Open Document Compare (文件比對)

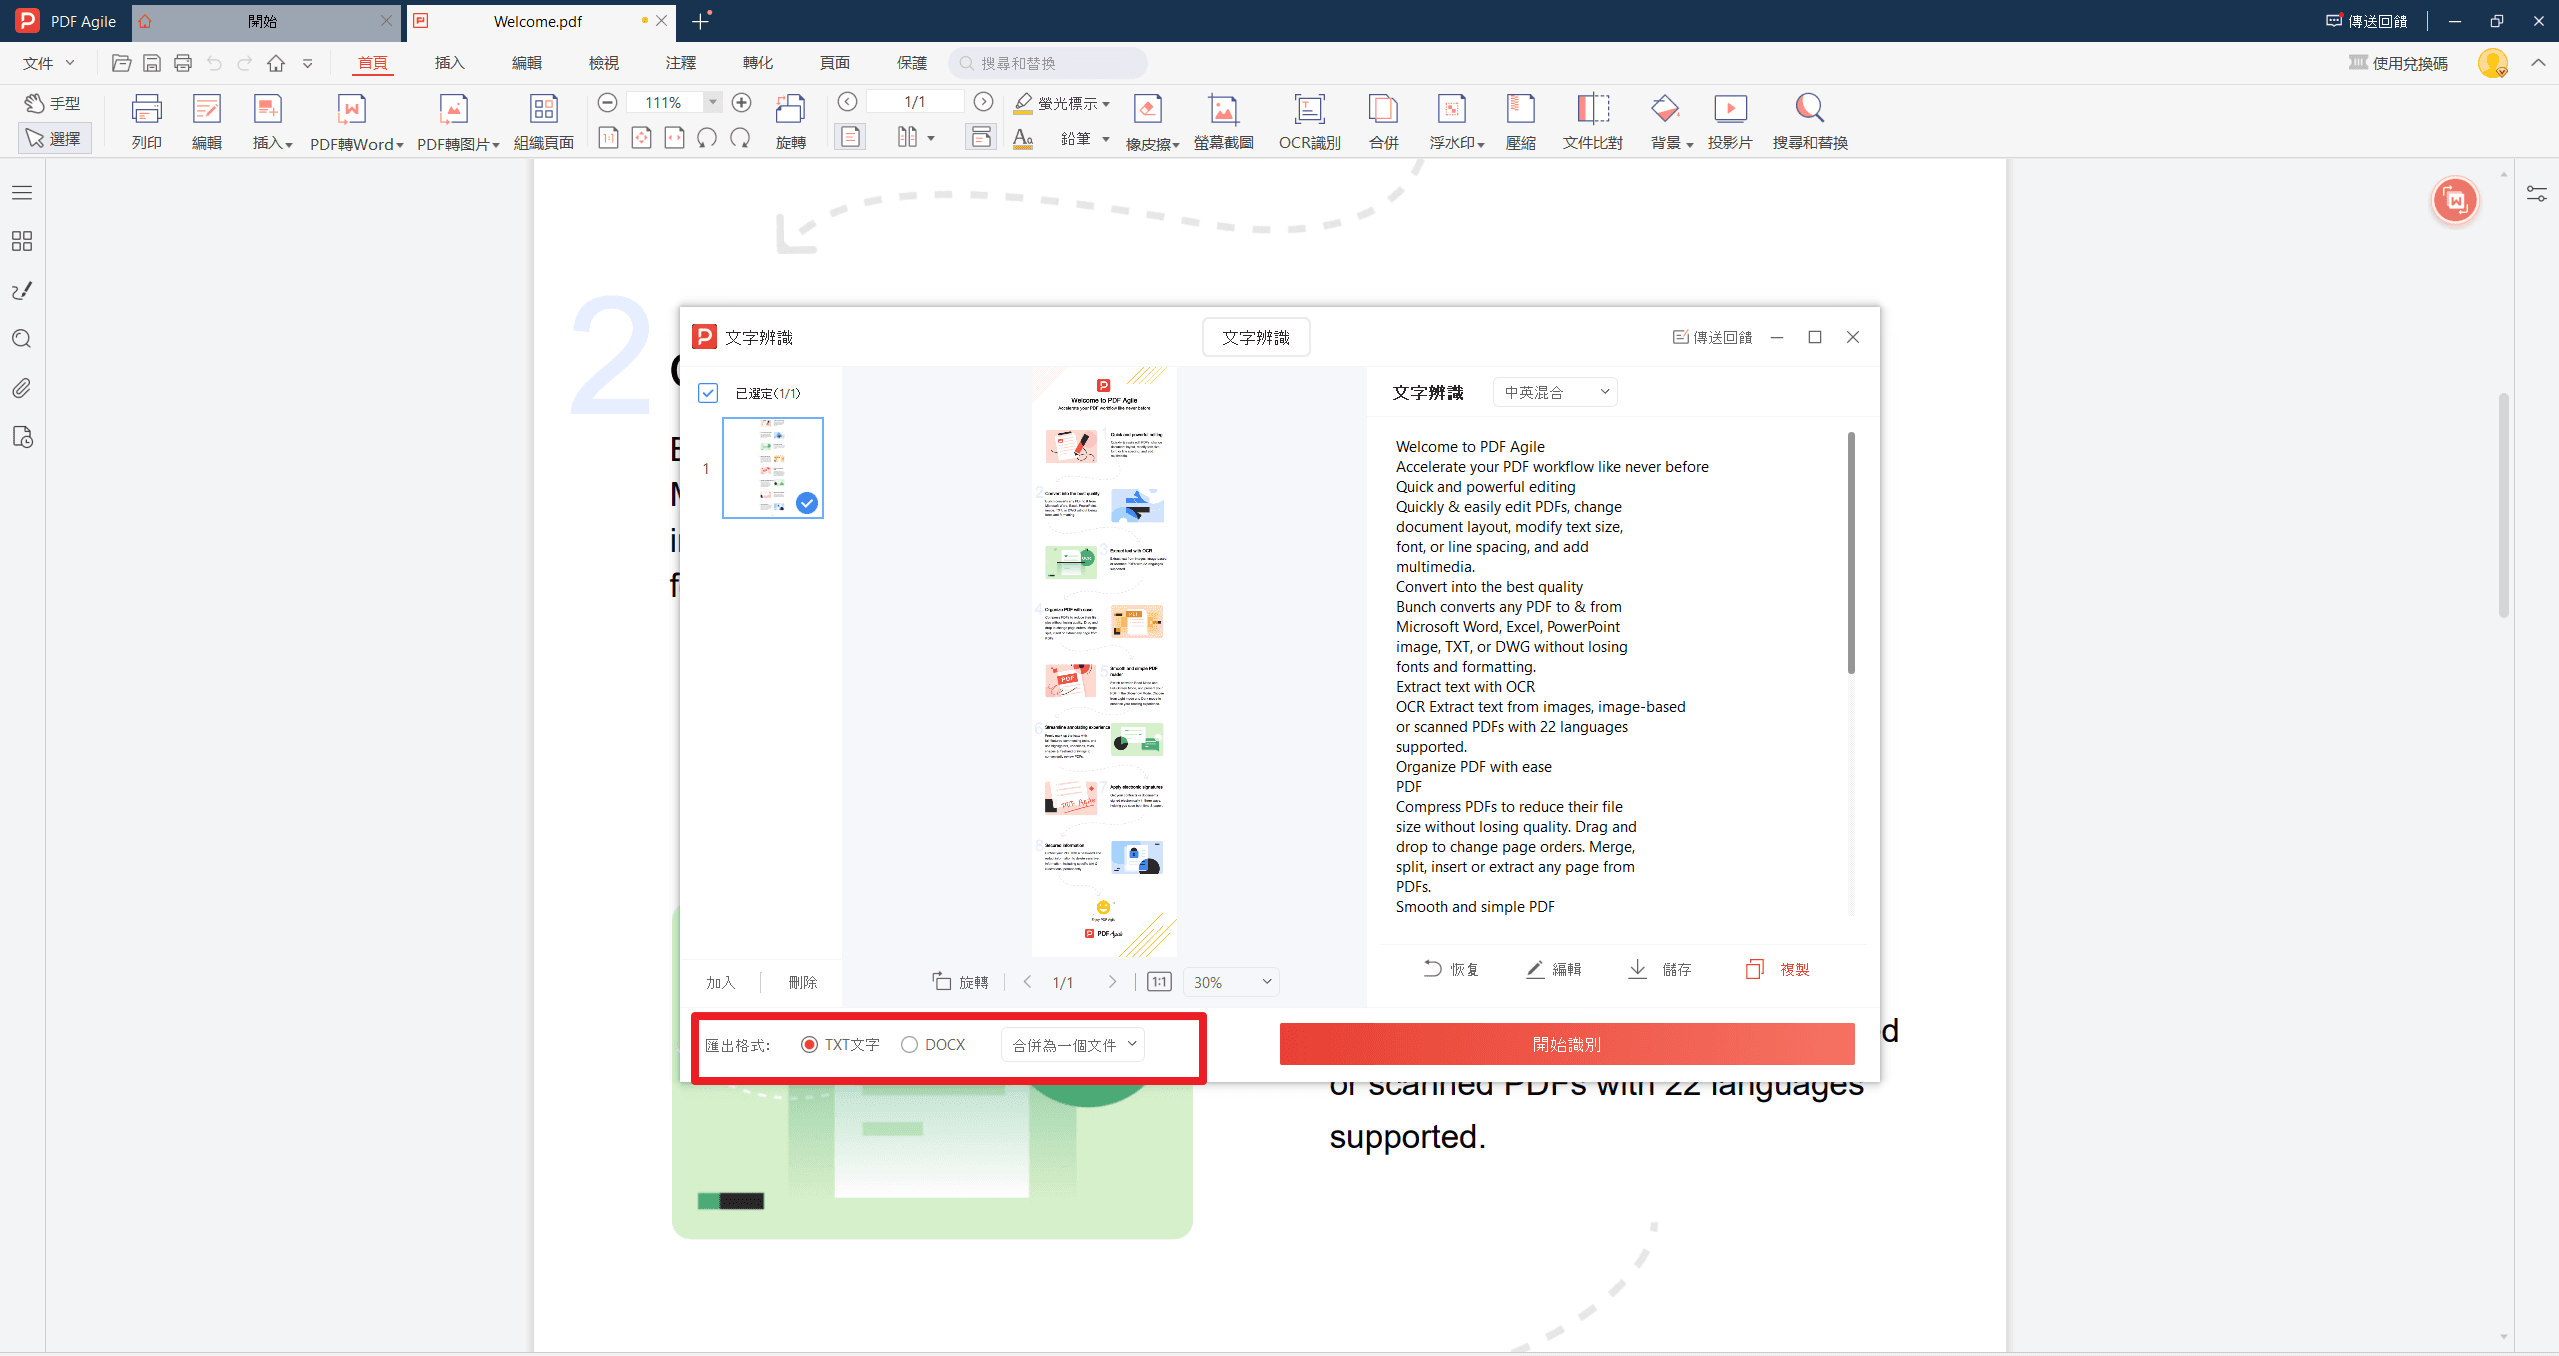[x=1592, y=122]
